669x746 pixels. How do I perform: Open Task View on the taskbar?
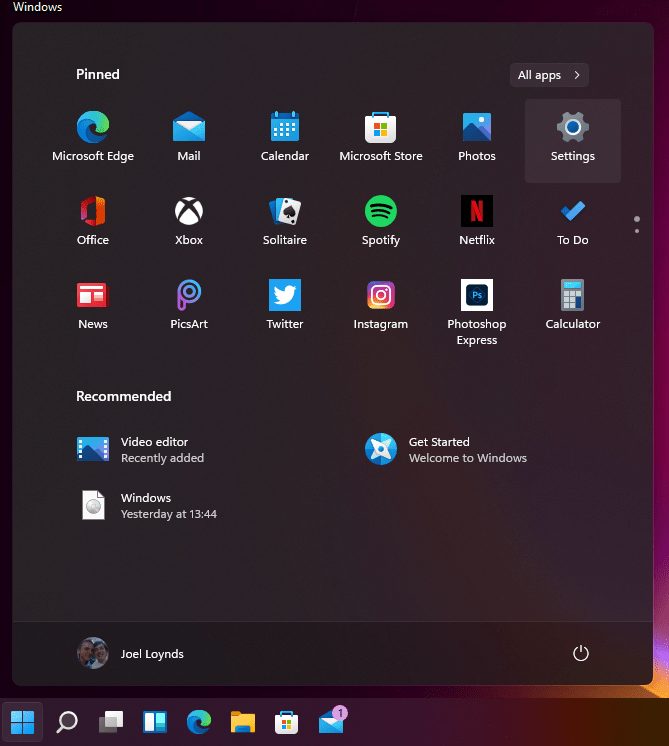[111, 722]
